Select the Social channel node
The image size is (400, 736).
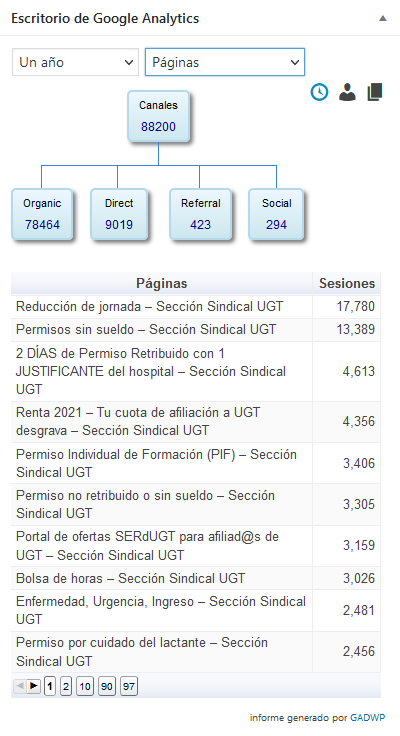coord(277,214)
